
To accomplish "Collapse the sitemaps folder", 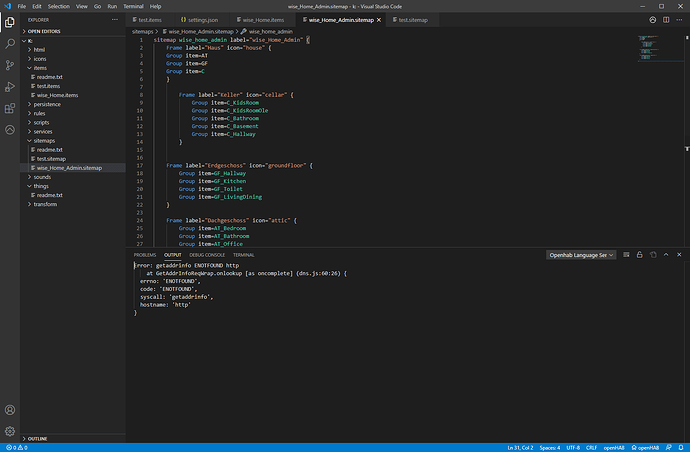I will [42, 140].
